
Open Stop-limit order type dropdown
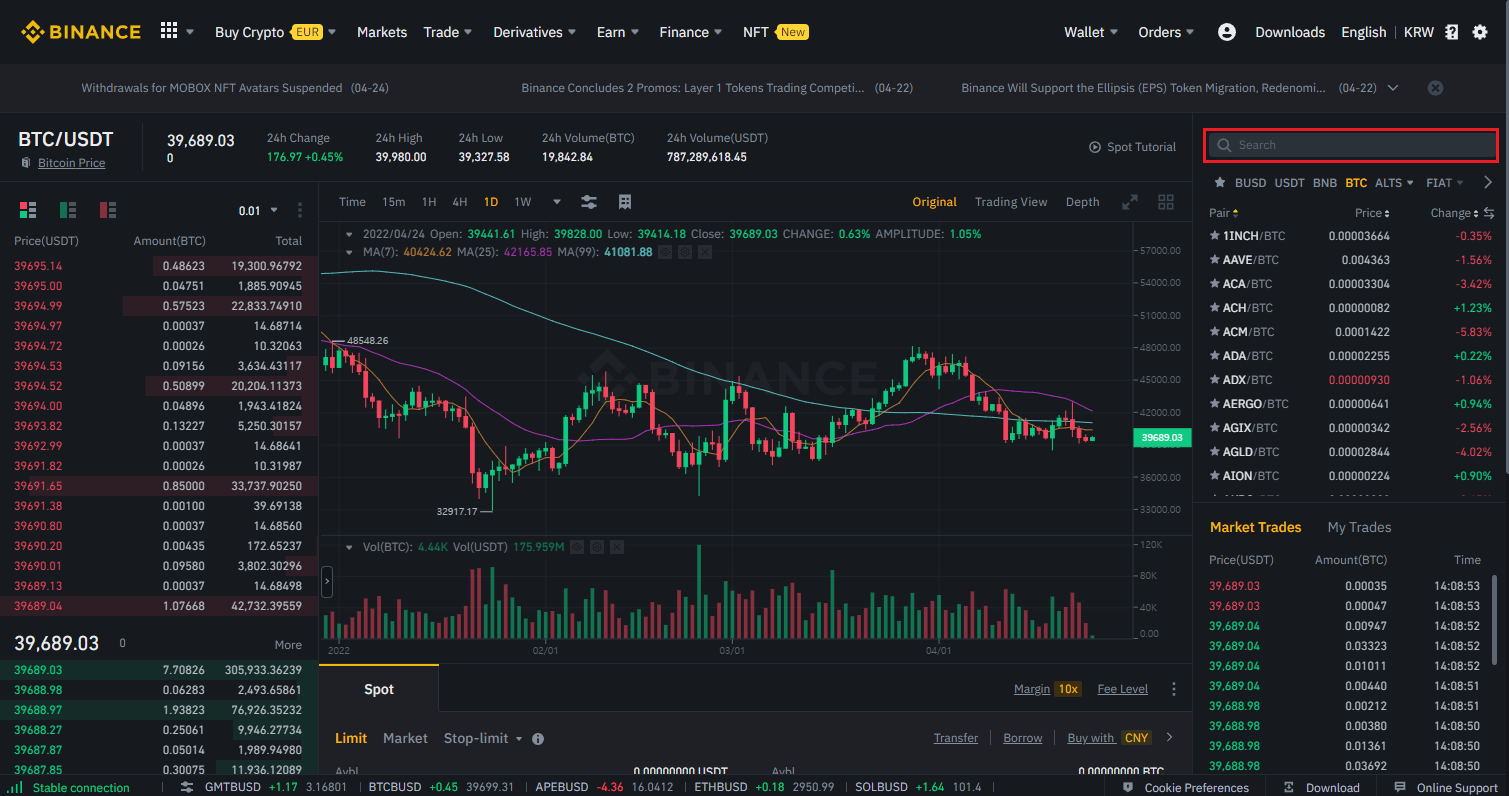tap(483, 738)
